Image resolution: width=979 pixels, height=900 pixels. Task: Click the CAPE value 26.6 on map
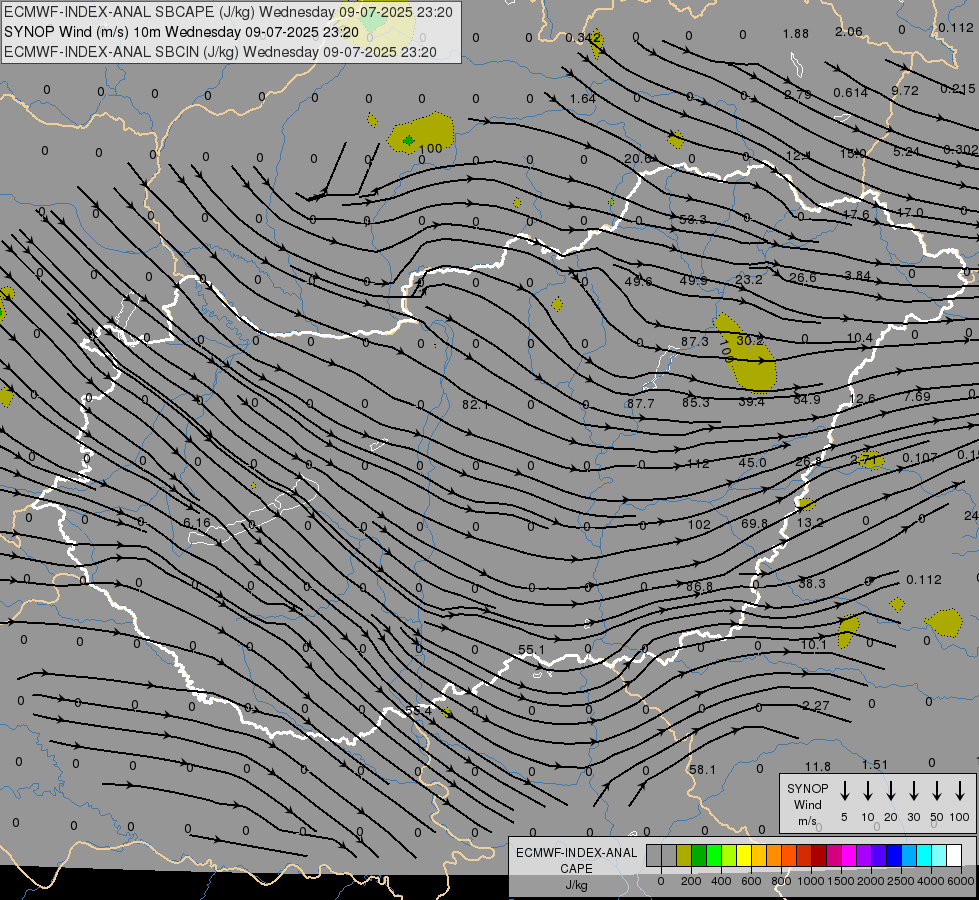click(803, 277)
